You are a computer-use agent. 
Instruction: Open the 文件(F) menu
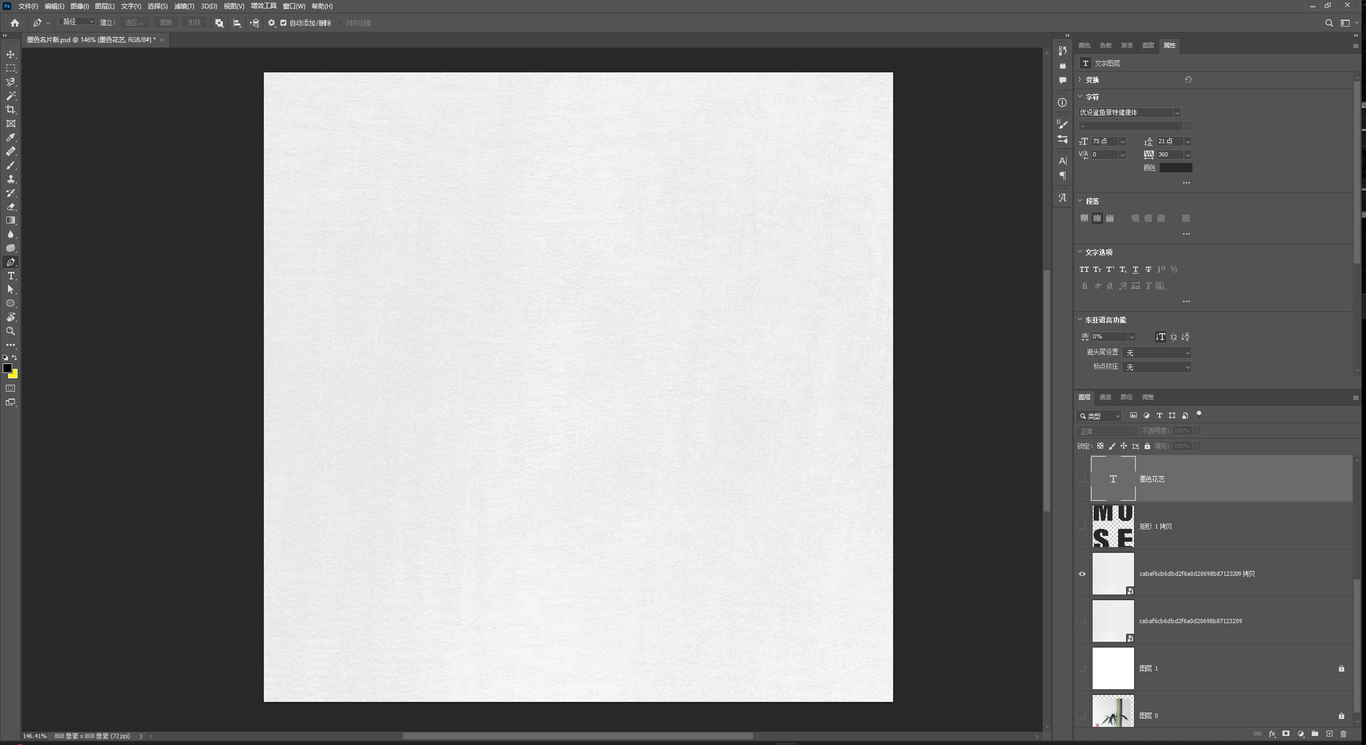28,6
